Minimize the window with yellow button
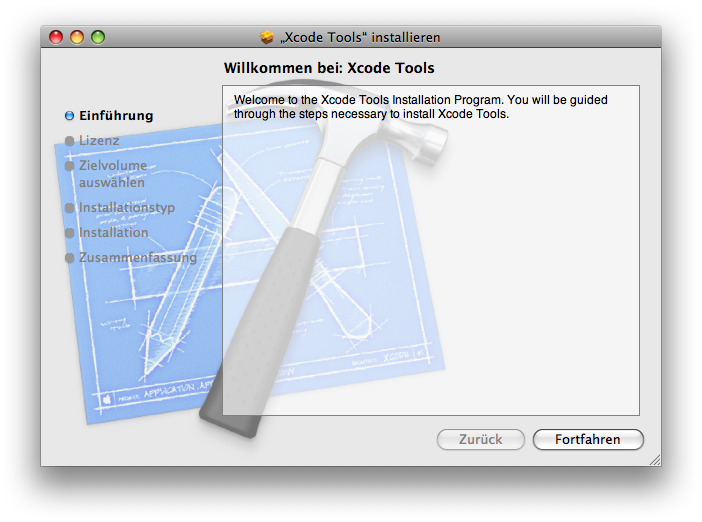The height and width of the screenshot is (522, 702). [77, 37]
